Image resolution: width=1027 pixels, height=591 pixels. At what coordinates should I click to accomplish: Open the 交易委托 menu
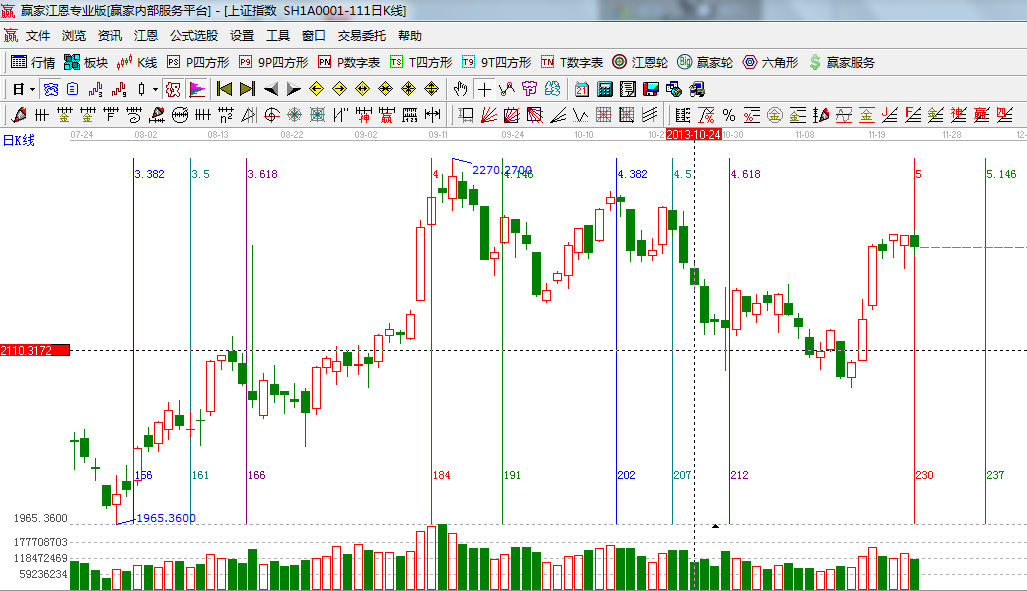tap(361, 35)
